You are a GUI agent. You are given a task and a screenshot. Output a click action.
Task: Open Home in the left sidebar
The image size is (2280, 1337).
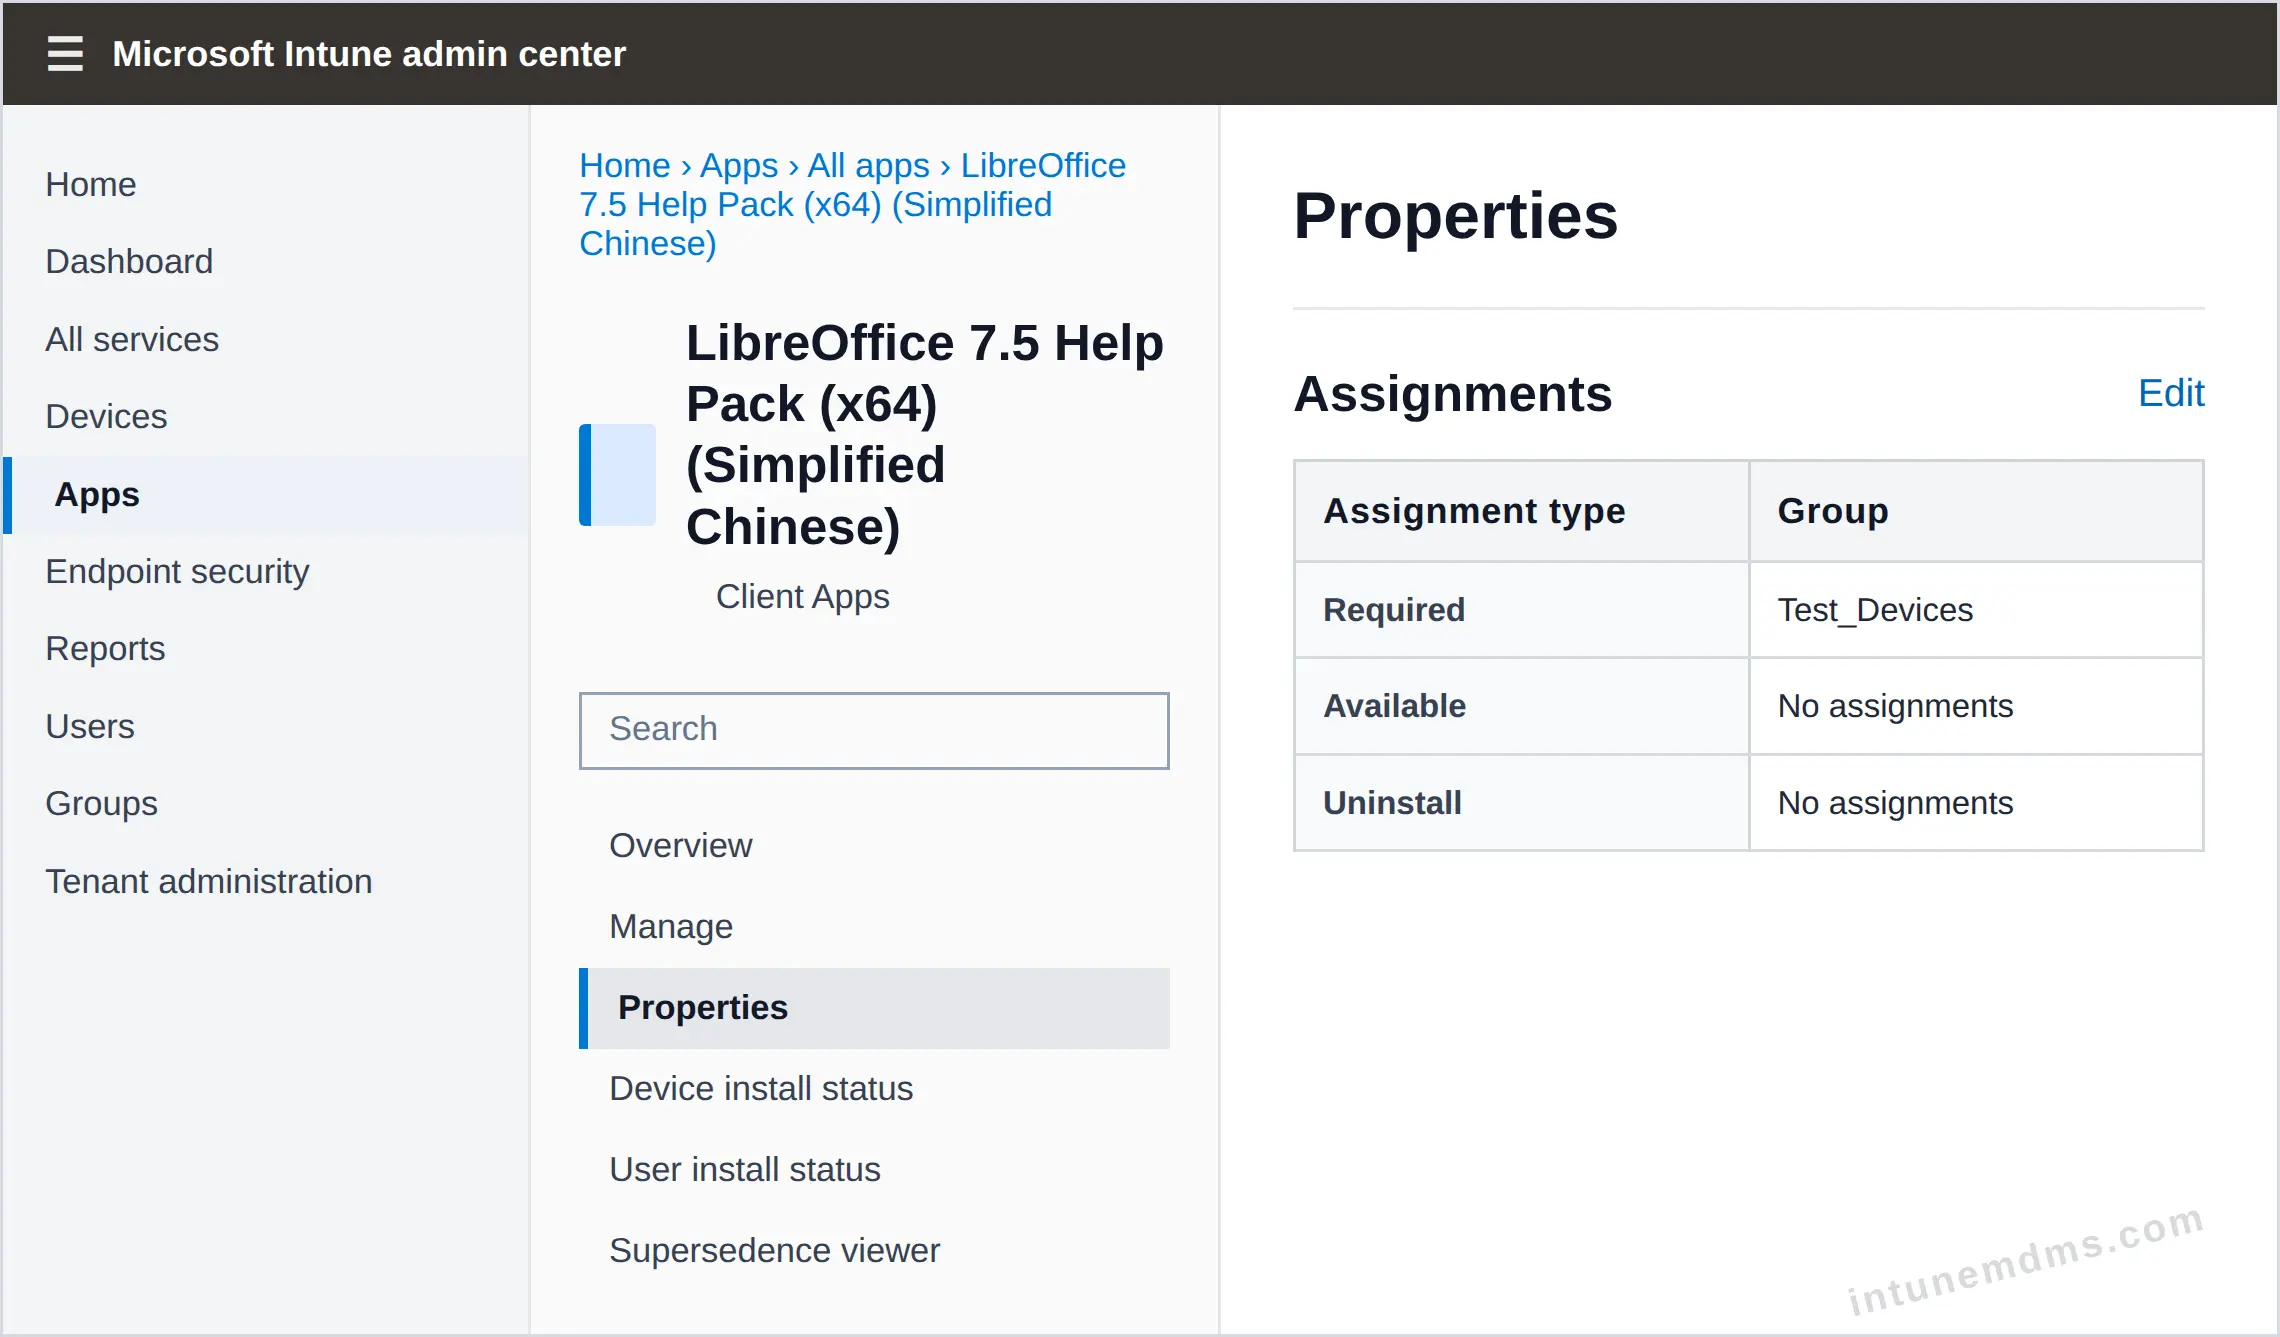(91, 184)
